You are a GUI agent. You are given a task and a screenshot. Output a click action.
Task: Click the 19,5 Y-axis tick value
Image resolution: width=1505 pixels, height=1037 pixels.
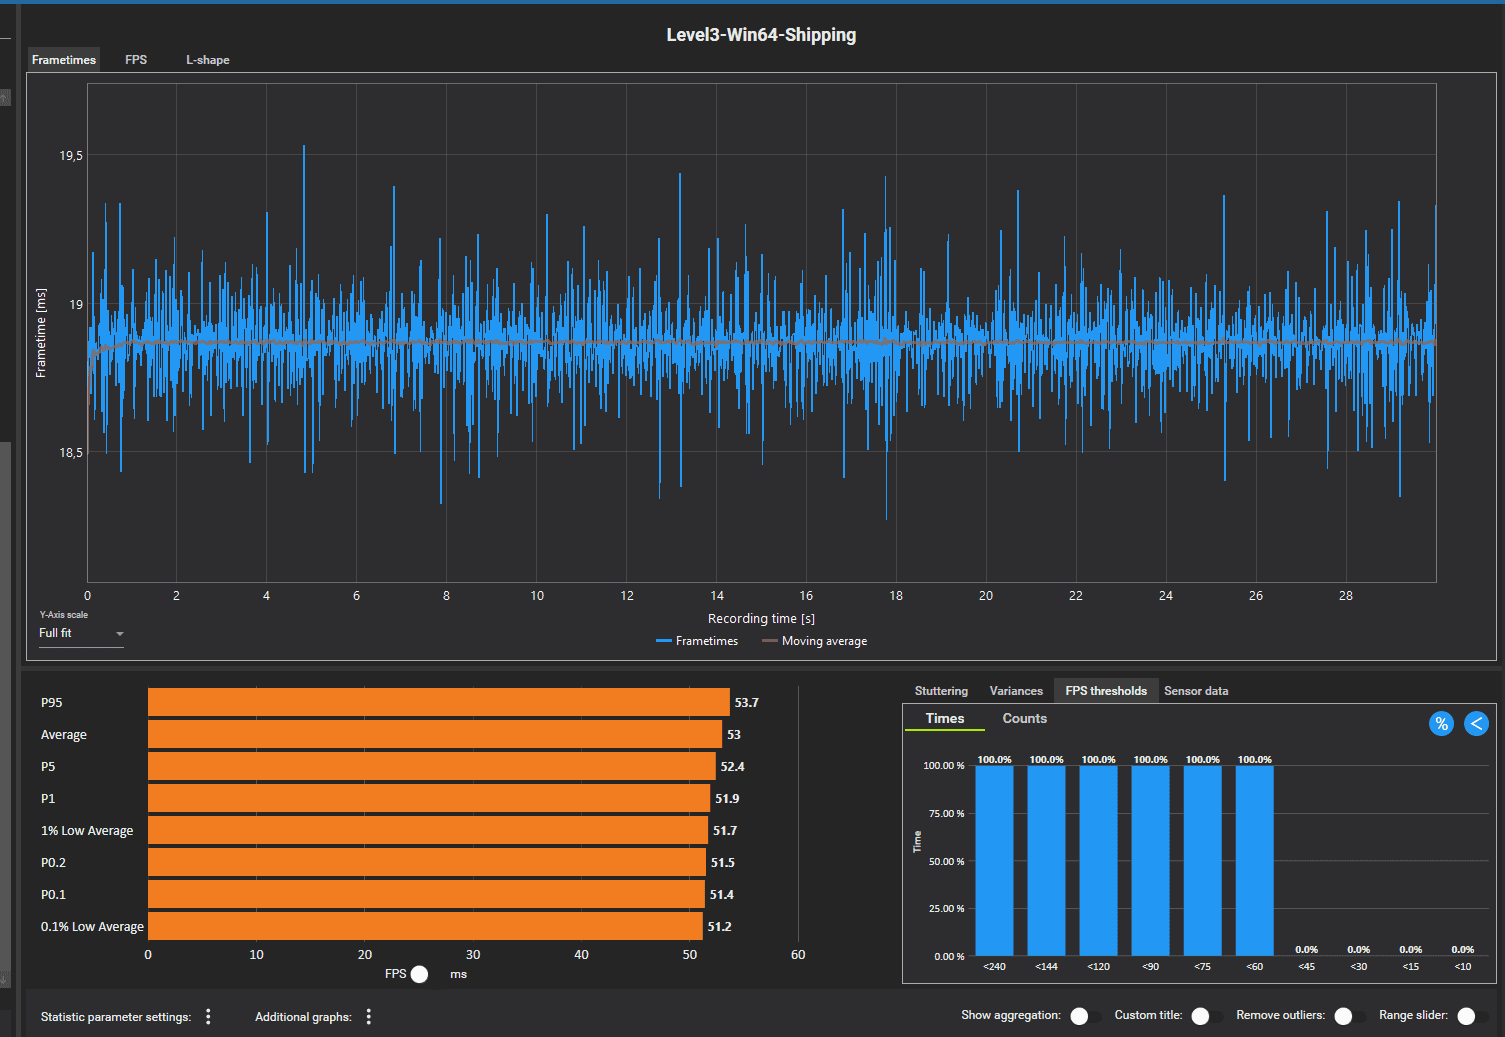pos(71,156)
